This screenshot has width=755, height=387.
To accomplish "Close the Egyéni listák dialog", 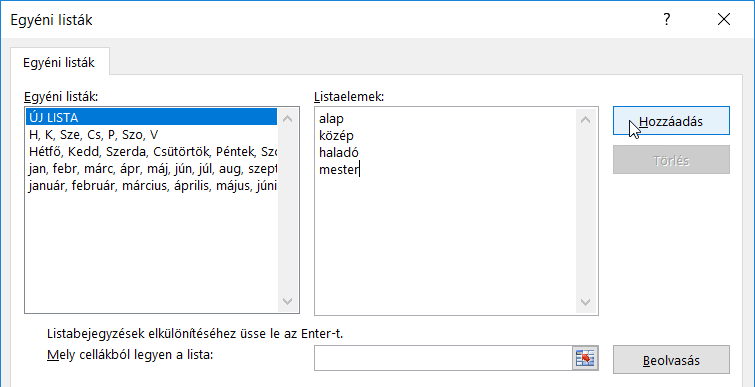I will tap(724, 19).
